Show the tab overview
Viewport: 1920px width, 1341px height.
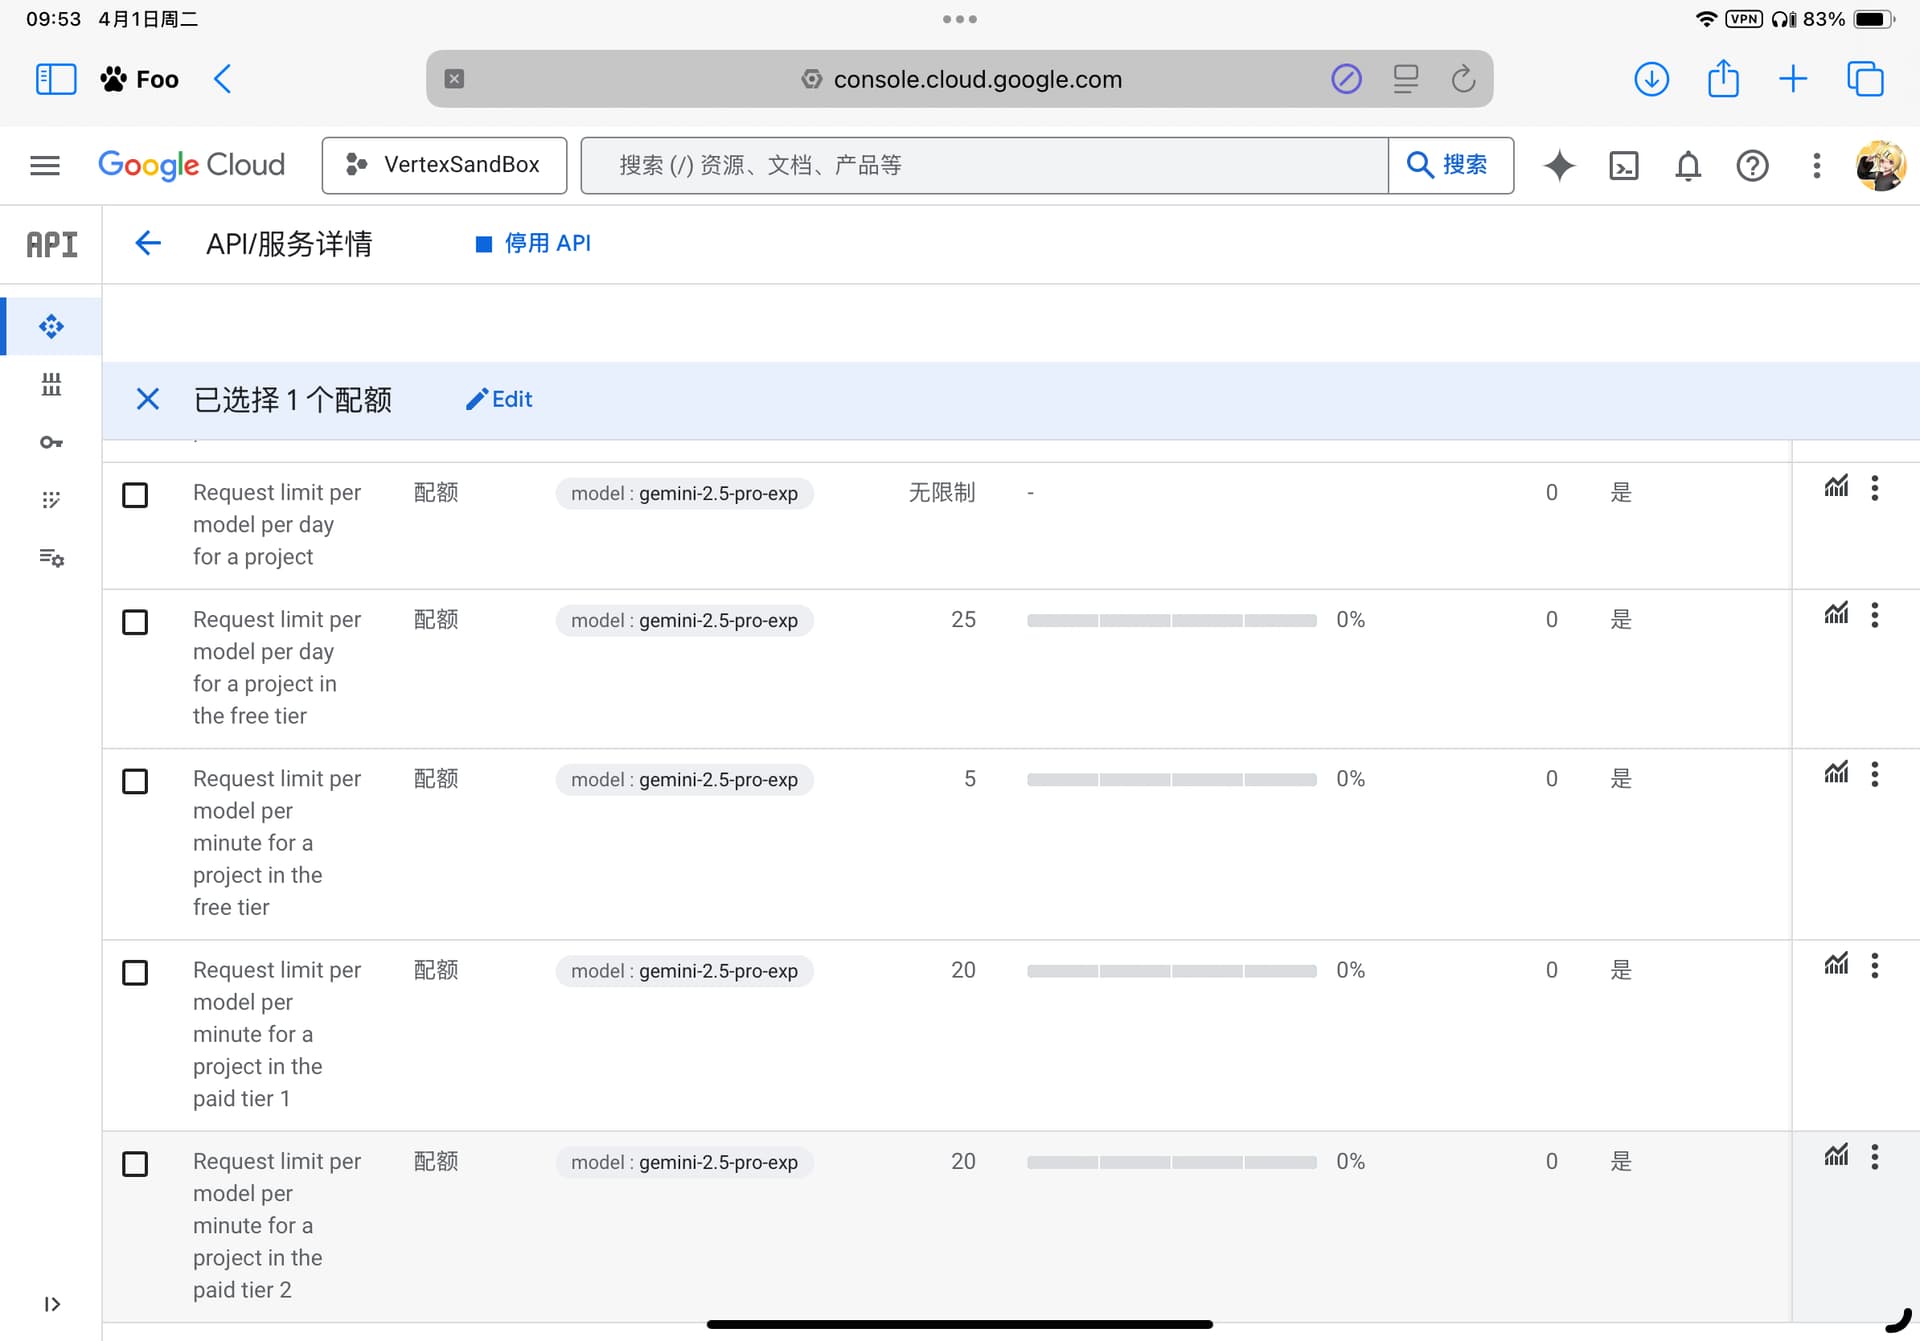pyautogui.click(x=1865, y=79)
